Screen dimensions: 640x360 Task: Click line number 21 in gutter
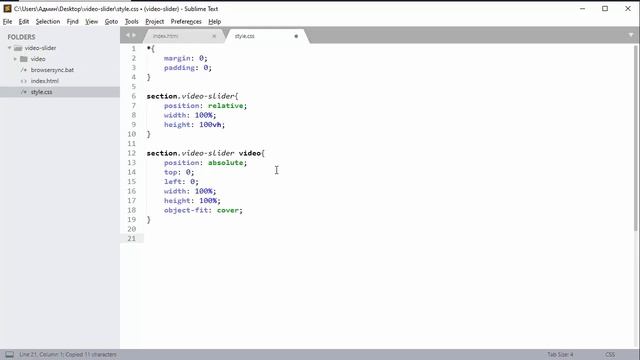click(x=131, y=238)
